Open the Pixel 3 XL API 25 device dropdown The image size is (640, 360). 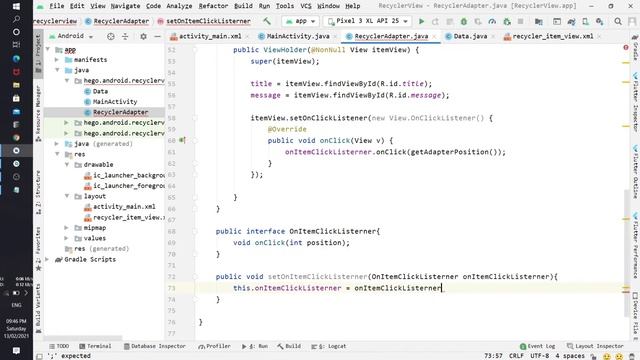367,21
